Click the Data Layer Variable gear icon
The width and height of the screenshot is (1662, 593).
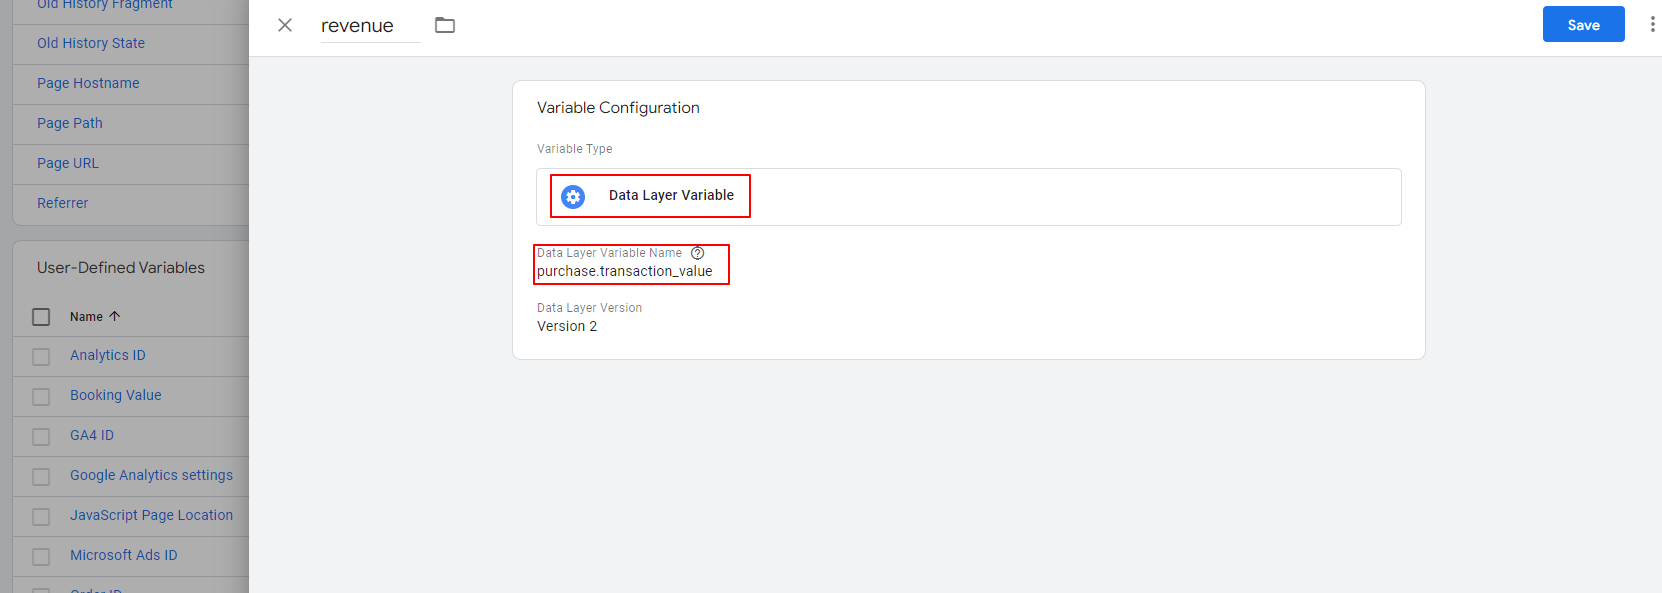coord(573,197)
